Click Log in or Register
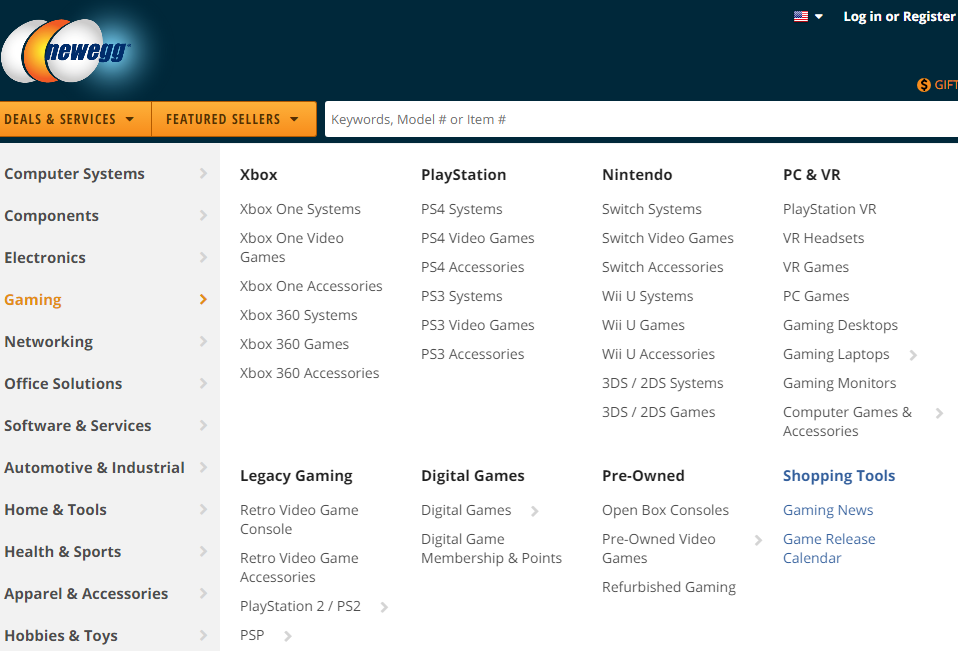 899,16
